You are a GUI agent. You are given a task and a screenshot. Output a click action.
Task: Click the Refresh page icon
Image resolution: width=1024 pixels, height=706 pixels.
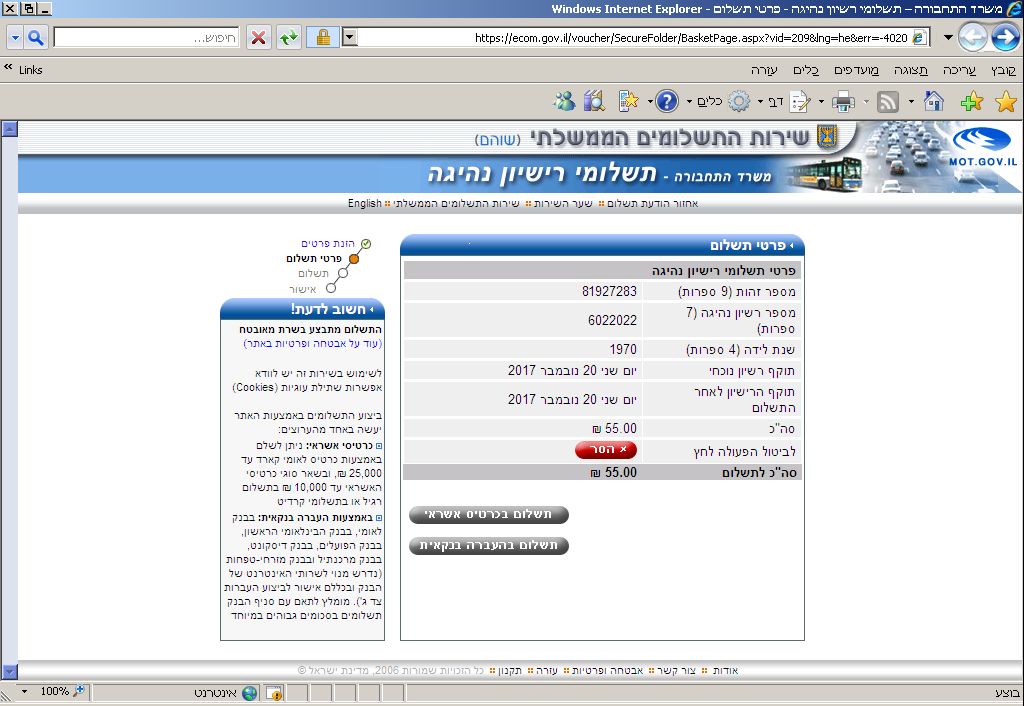coord(289,38)
